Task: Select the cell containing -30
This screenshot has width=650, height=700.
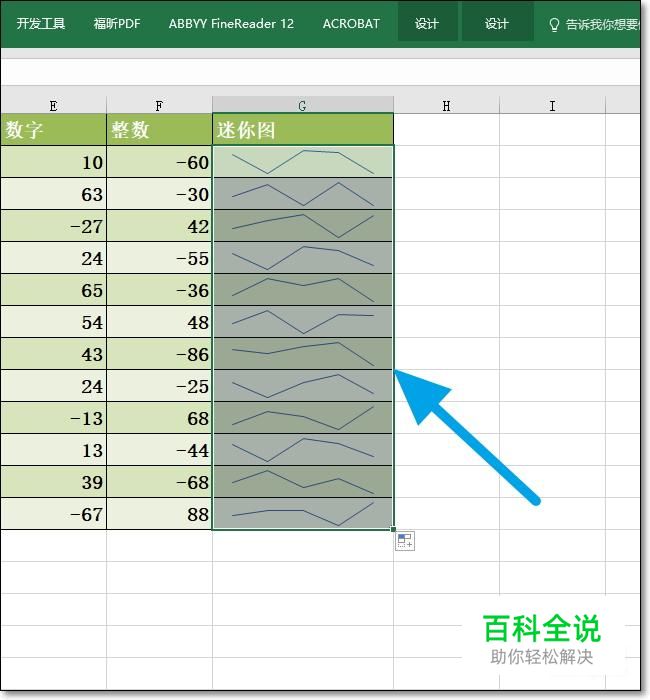Action: 159,194
